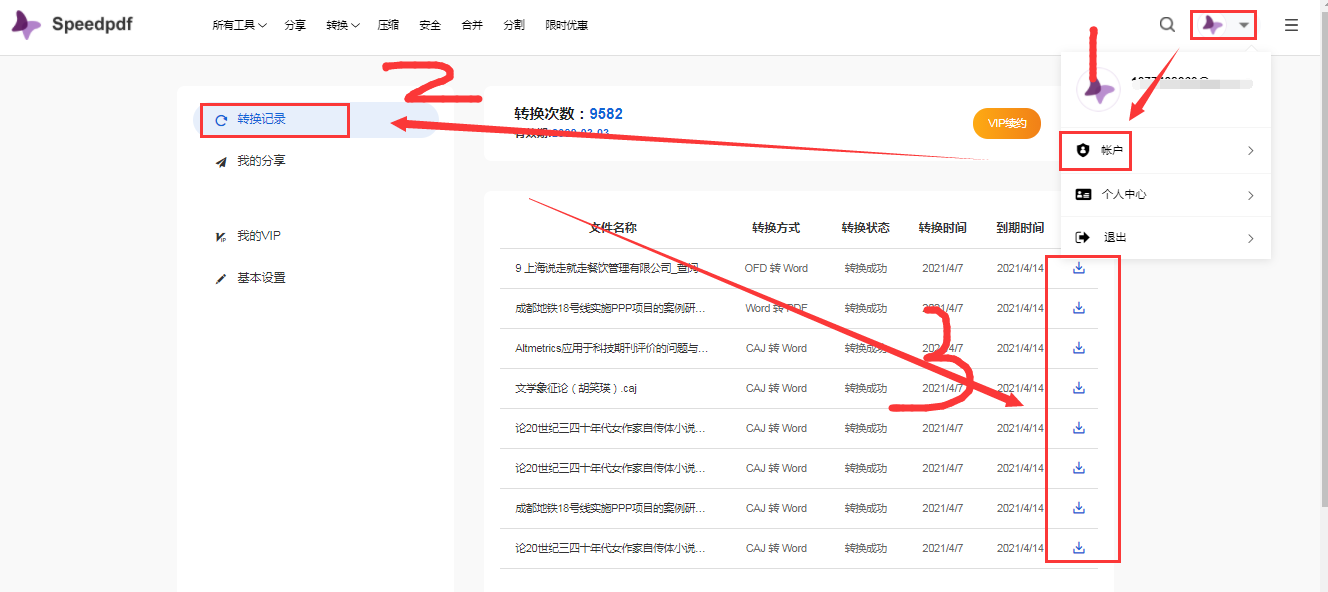Expand the 转换 dropdown in navbar
1328x592 pixels.
(342, 25)
